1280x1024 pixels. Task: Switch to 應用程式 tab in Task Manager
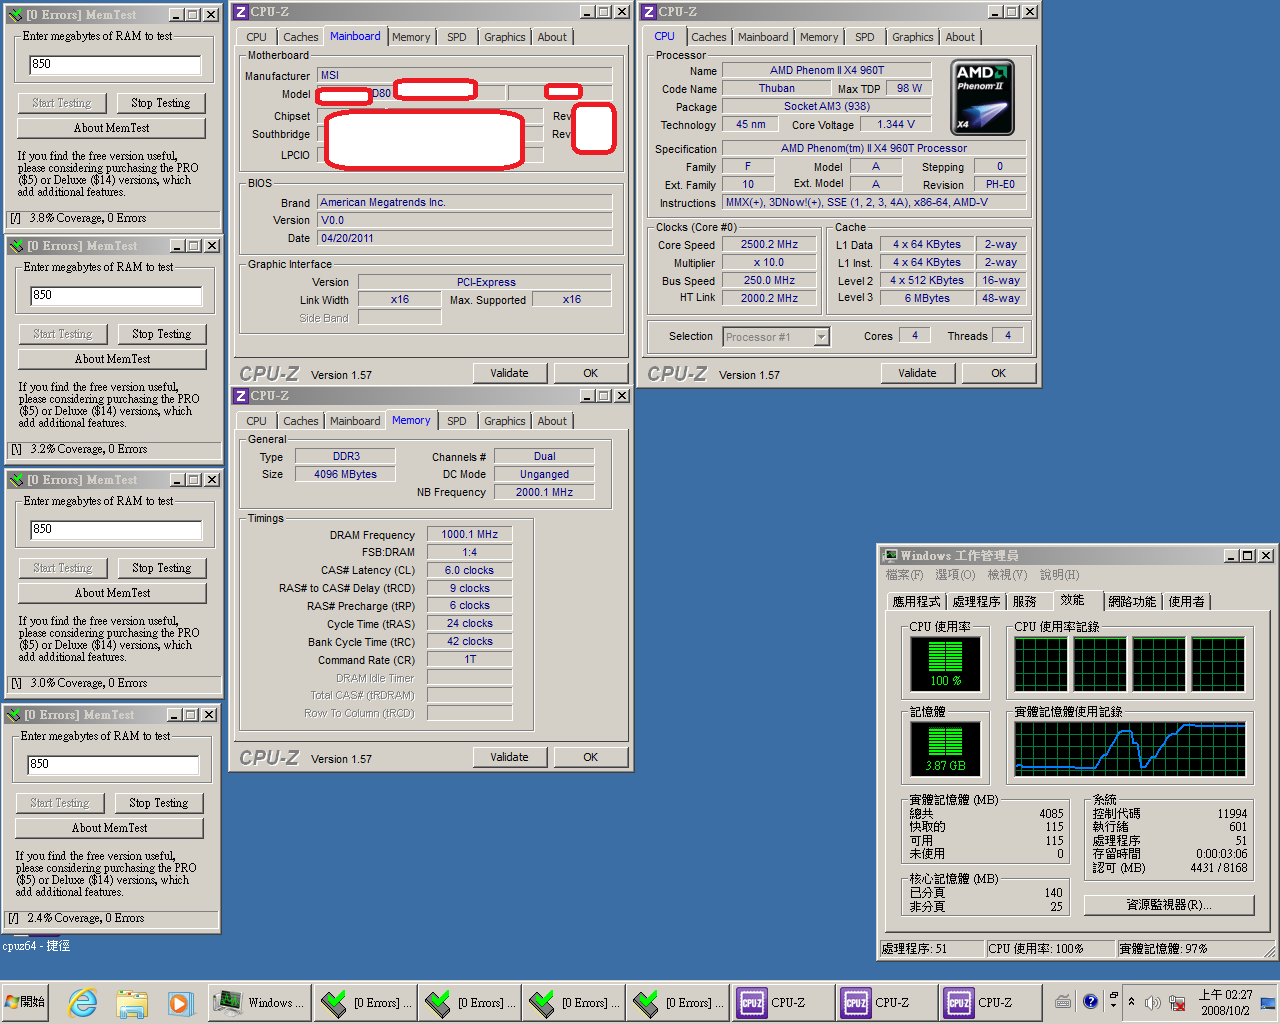916,601
